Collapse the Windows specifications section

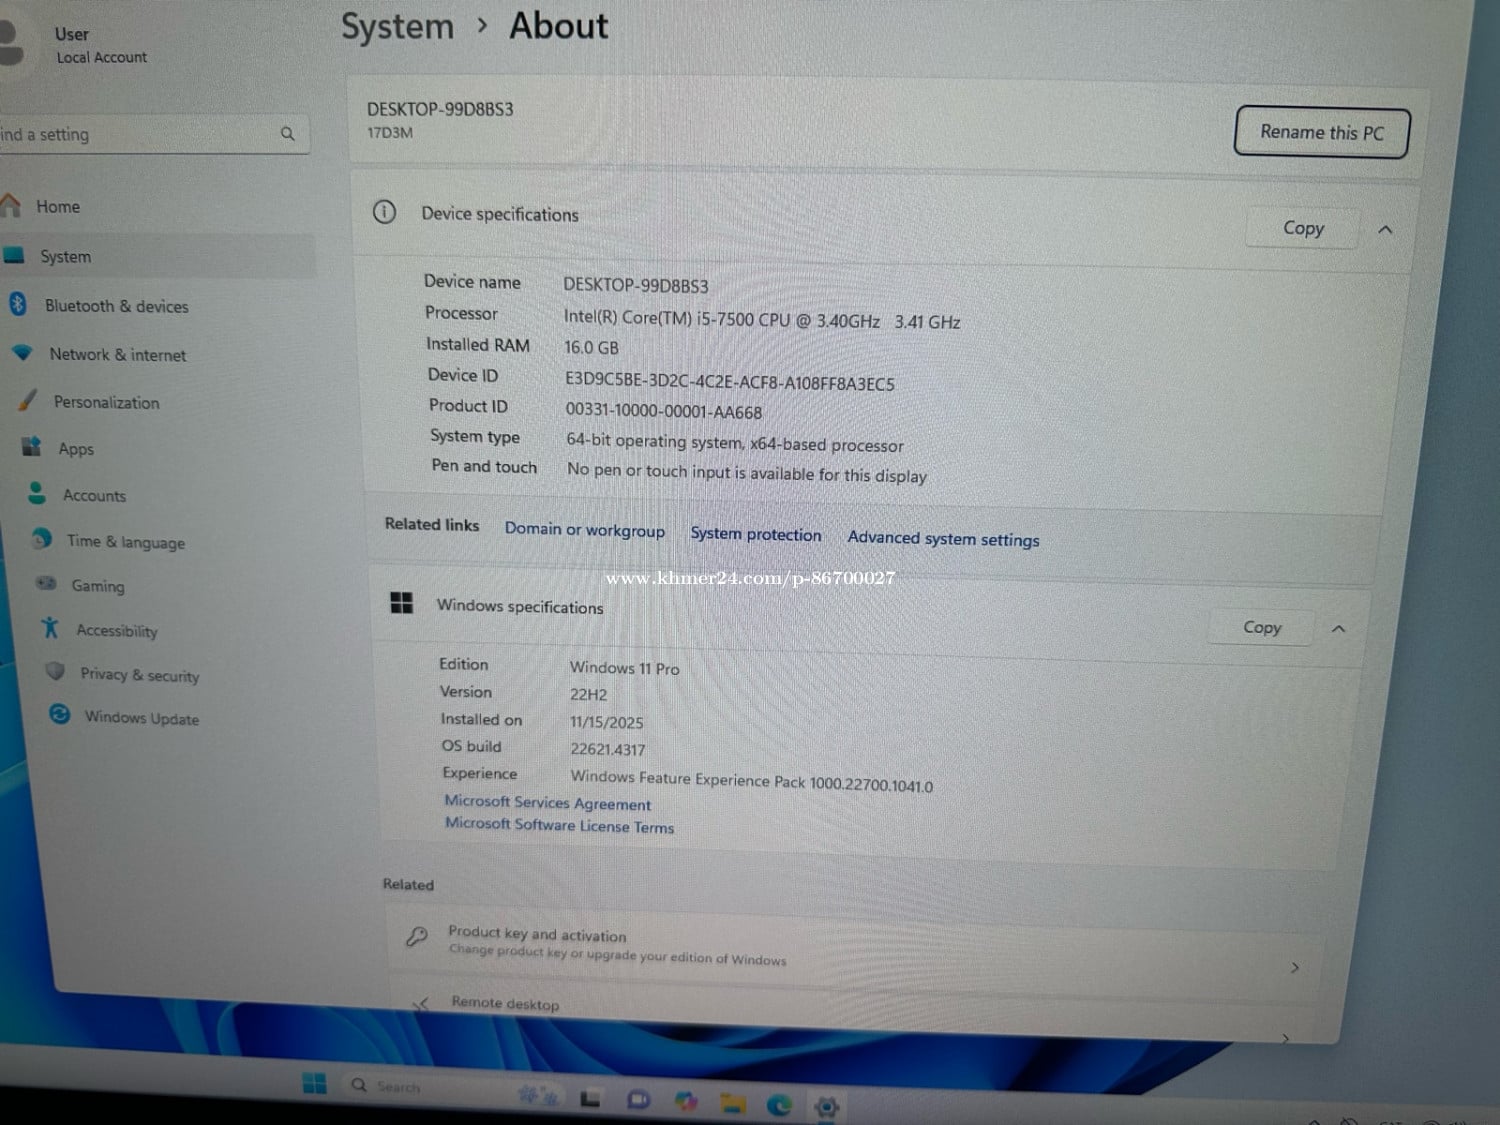pyautogui.click(x=1338, y=629)
